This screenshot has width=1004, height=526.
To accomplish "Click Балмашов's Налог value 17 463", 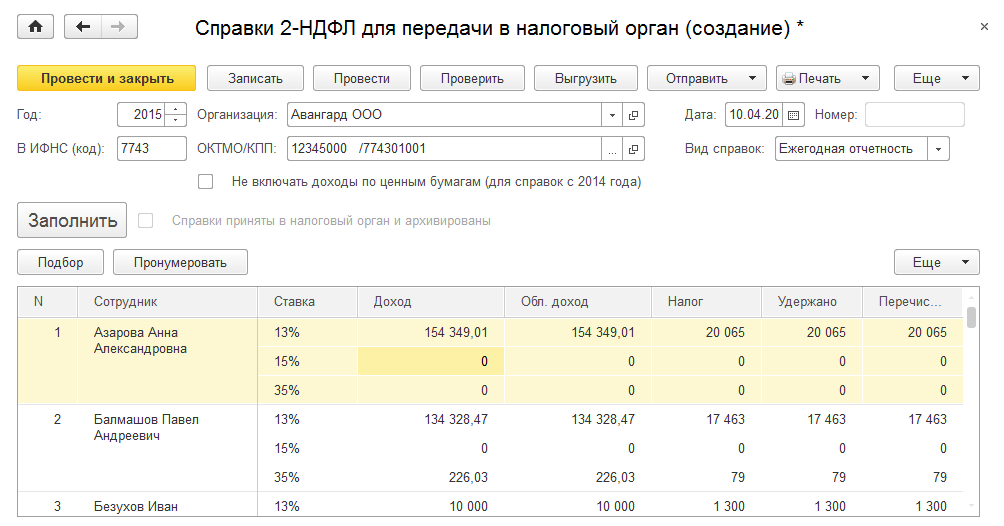I will (706, 420).
